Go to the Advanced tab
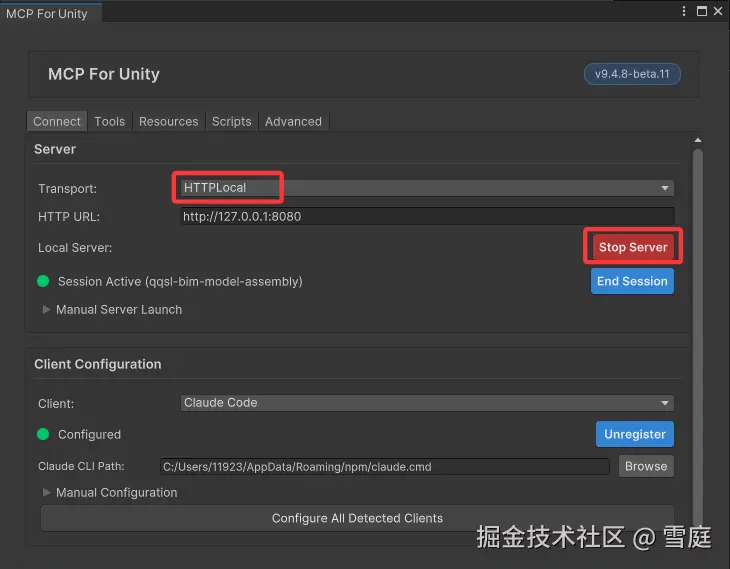 point(293,122)
